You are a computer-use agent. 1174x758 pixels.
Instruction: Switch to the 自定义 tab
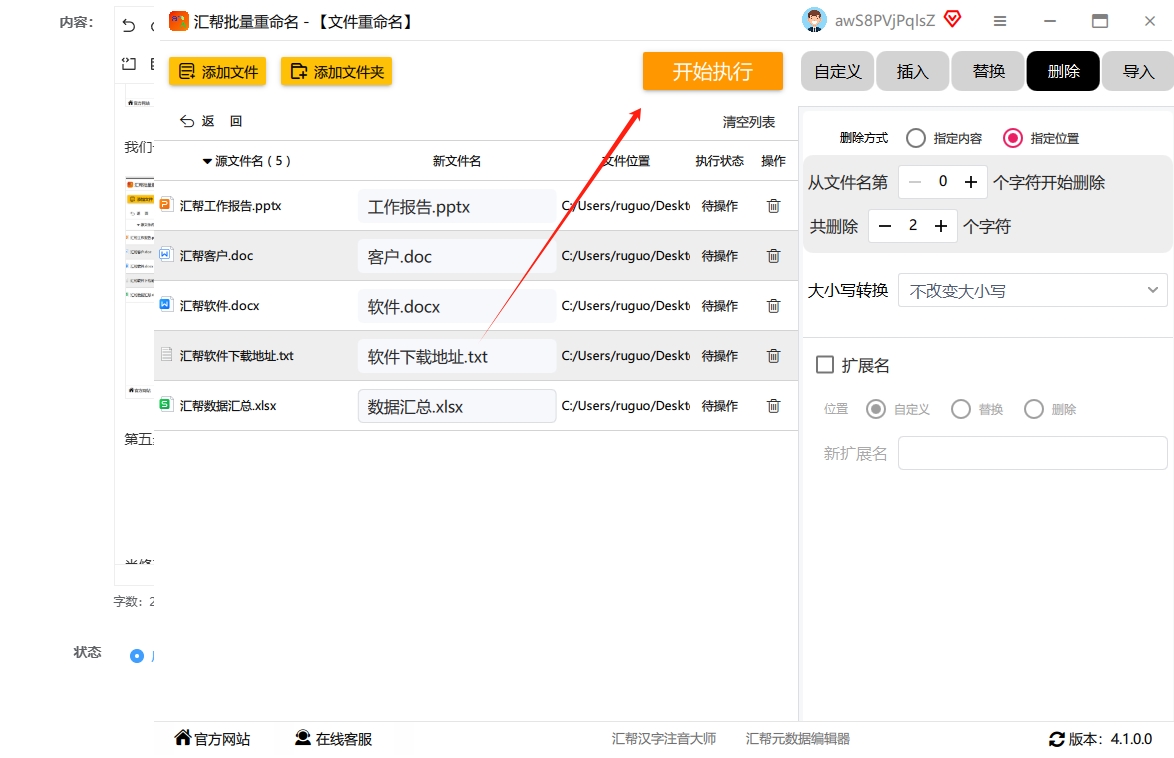click(x=838, y=71)
